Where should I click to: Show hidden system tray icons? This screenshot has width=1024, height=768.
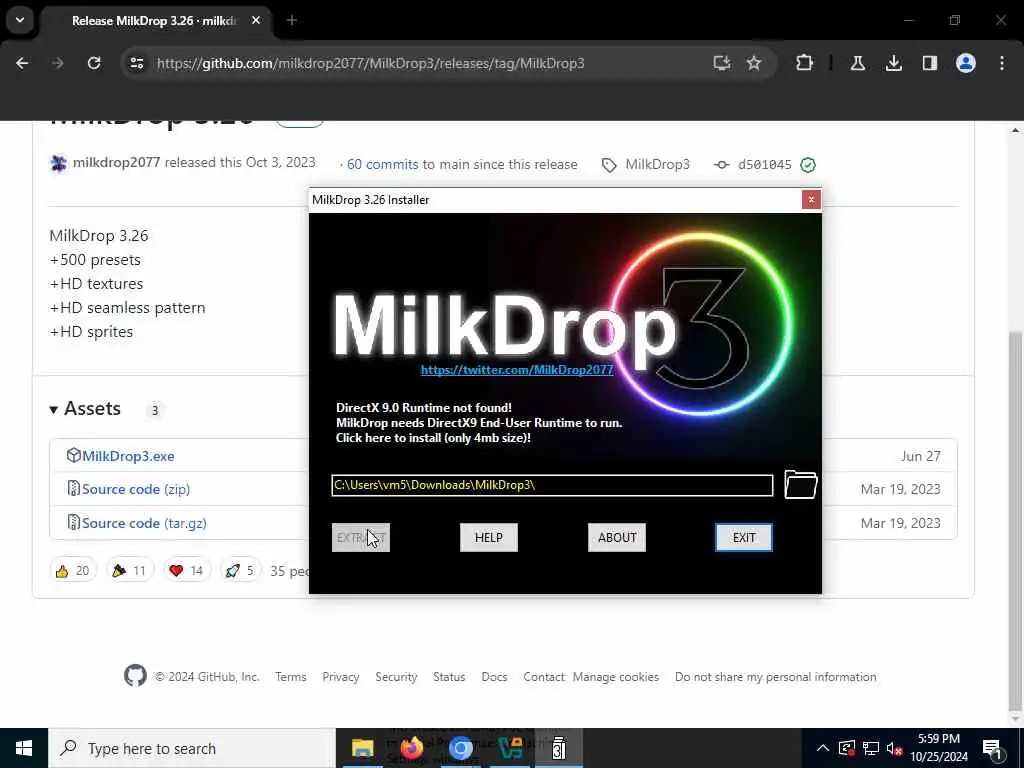[823, 748]
